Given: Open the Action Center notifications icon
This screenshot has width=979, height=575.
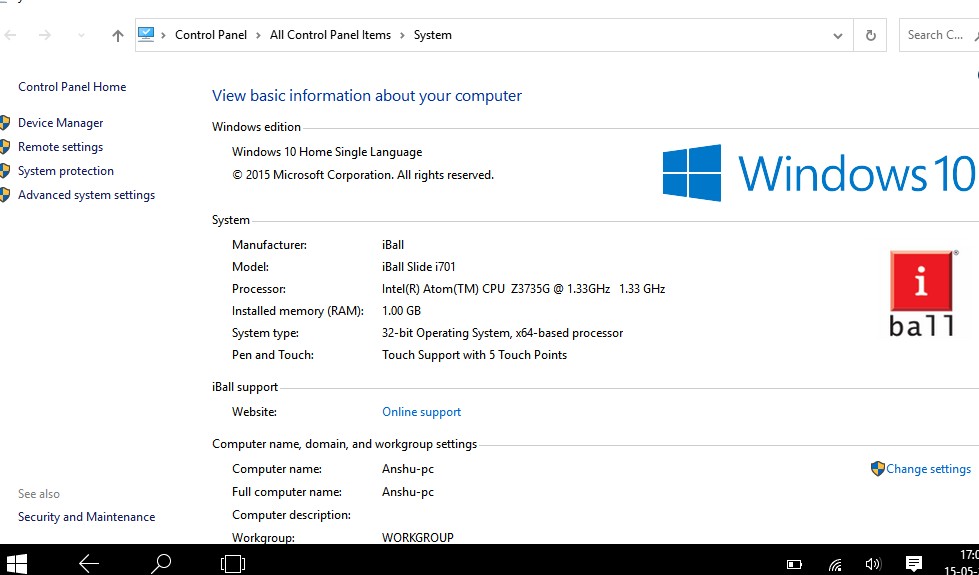Looking at the screenshot, I should (913, 564).
